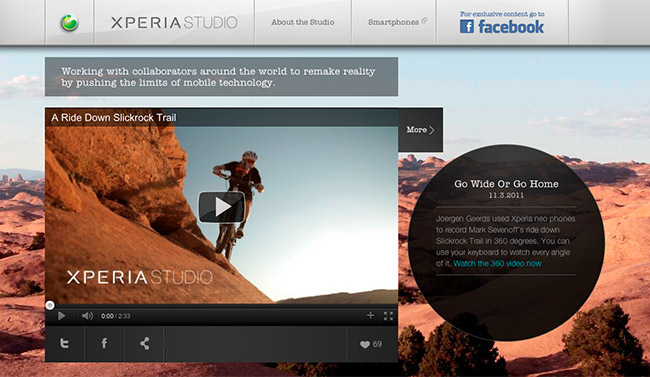This screenshot has width=650, height=377.
Task: Click the 0:00 / 2:33 time display
Action: point(115,316)
